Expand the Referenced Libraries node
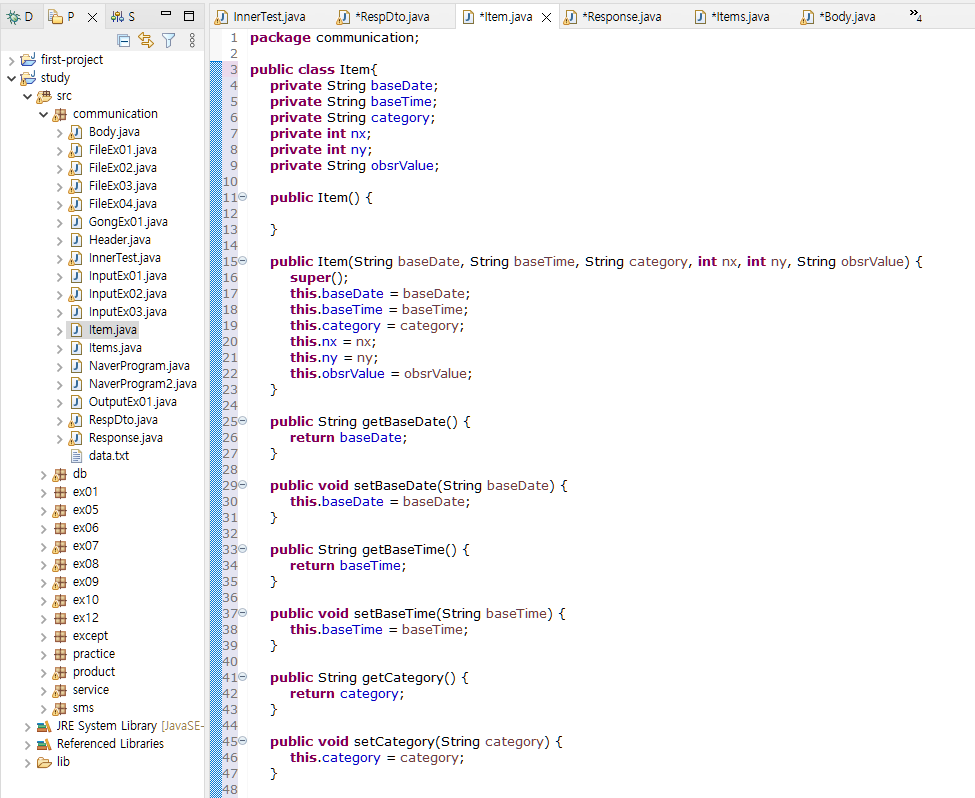975x798 pixels. [27, 745]
